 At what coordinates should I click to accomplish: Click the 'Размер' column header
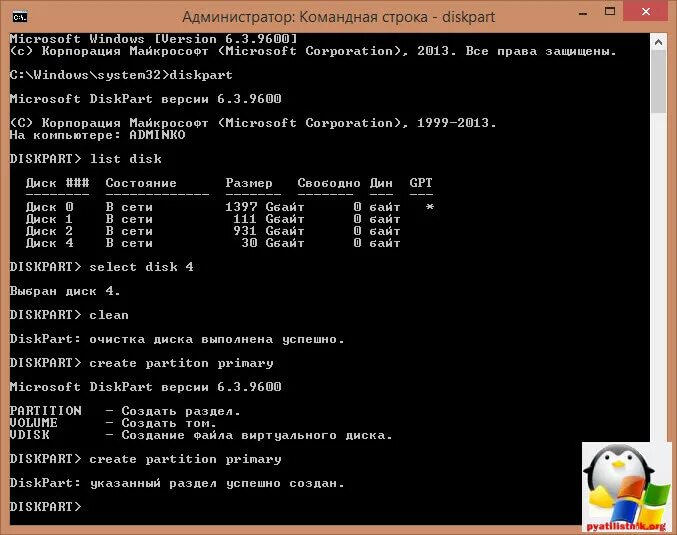click(249, 183)
